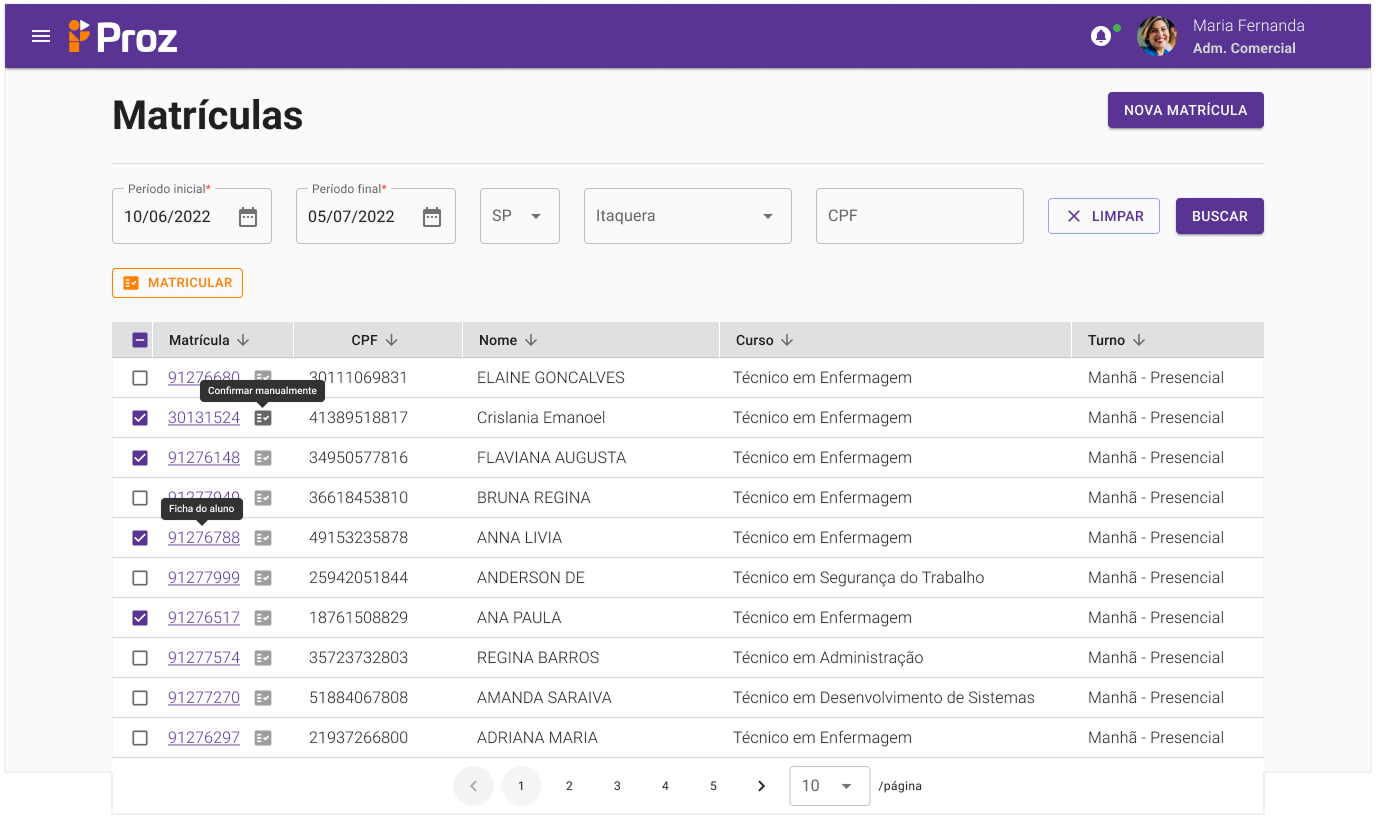This screenshot has height=838, width=1376.
Task: Open the rows per page dropdown
Action: tap(828, 786)
